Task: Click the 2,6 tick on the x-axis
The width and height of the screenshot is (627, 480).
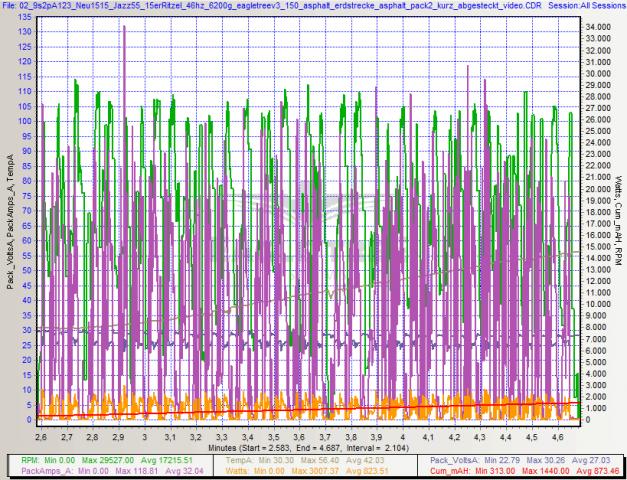Action: [x=41, y=436]
